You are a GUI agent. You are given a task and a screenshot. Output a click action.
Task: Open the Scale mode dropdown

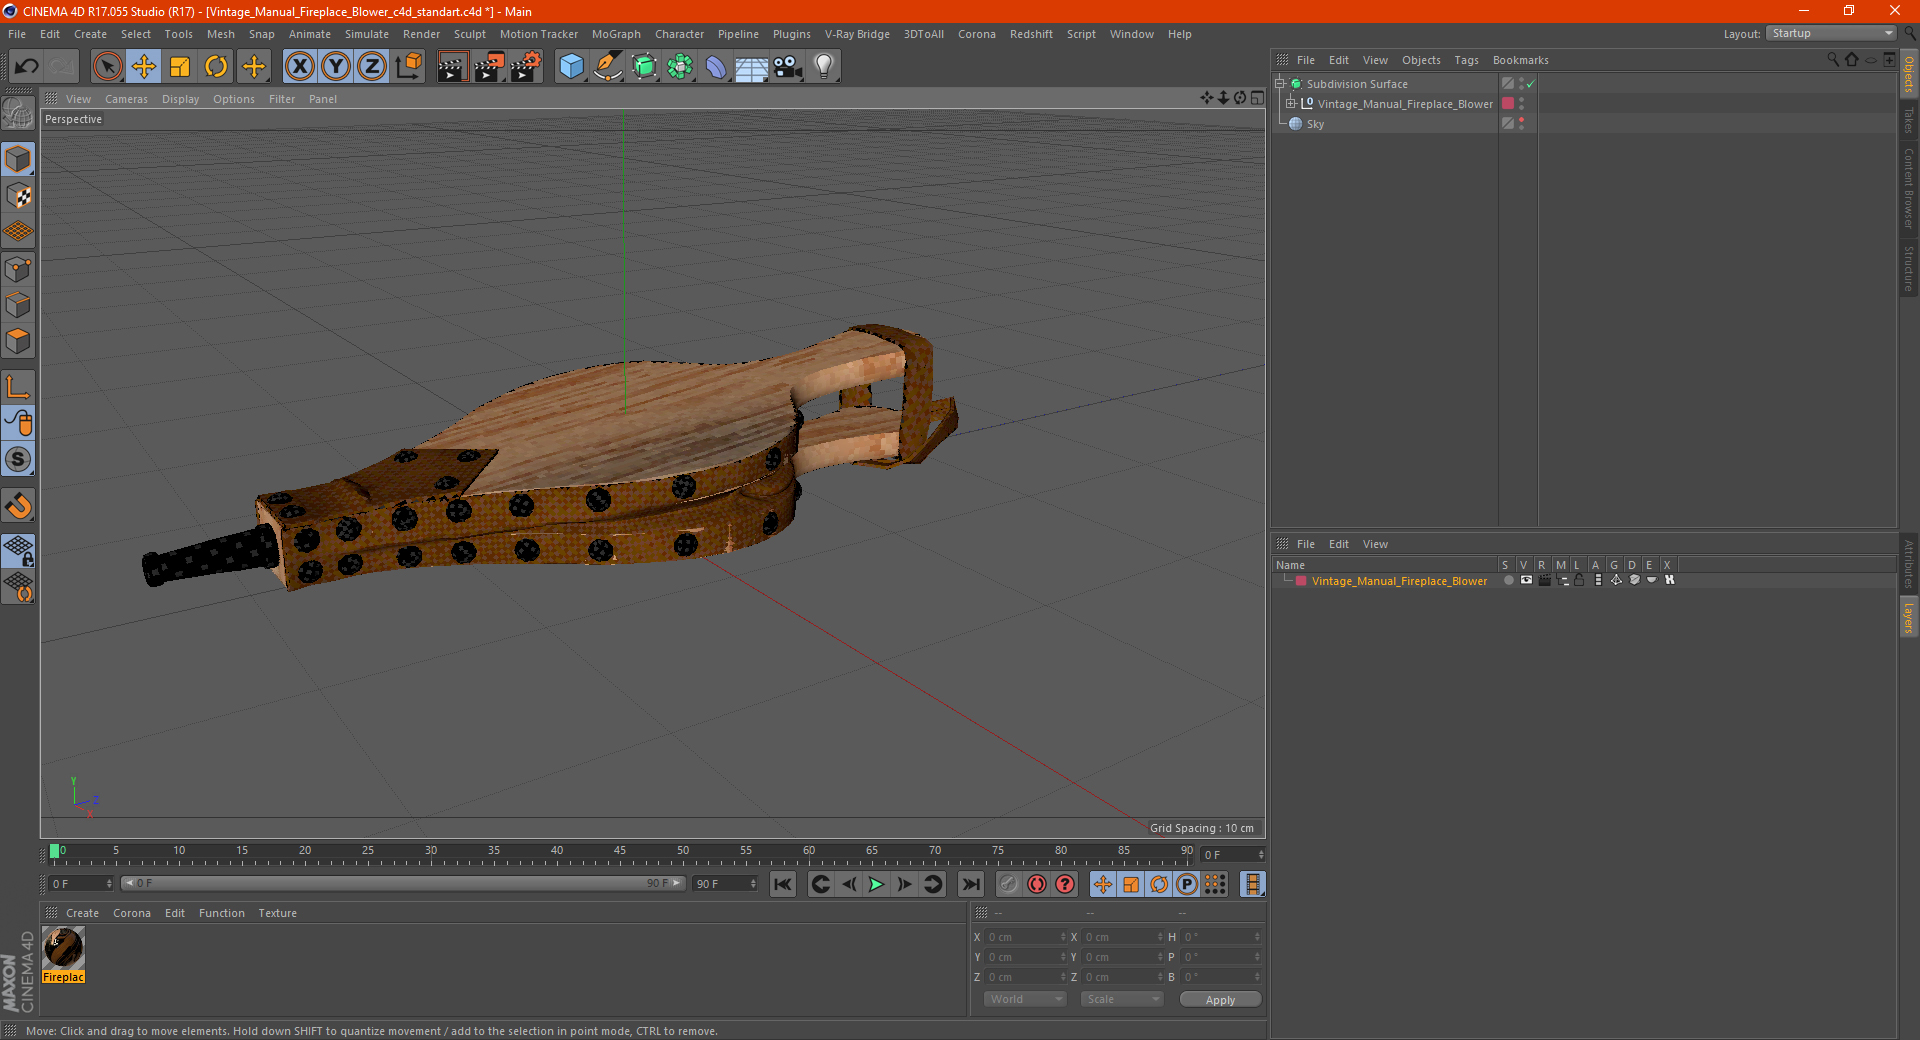[1122, 1000]
